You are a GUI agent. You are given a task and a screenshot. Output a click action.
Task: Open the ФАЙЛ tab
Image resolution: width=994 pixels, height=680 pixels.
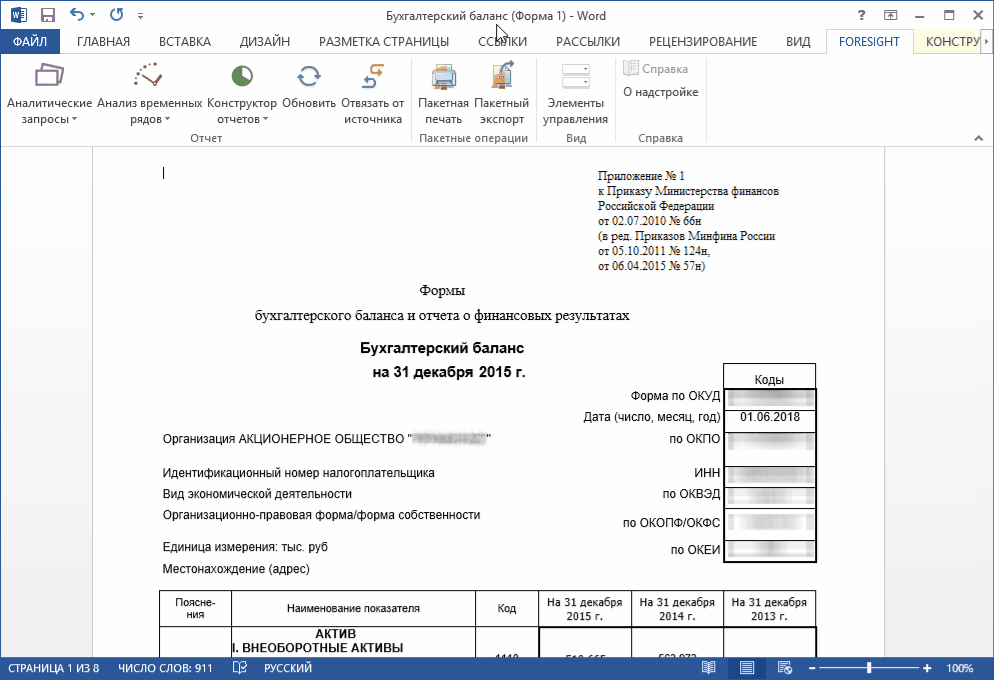pyautogui.click(x=30, y=42)
